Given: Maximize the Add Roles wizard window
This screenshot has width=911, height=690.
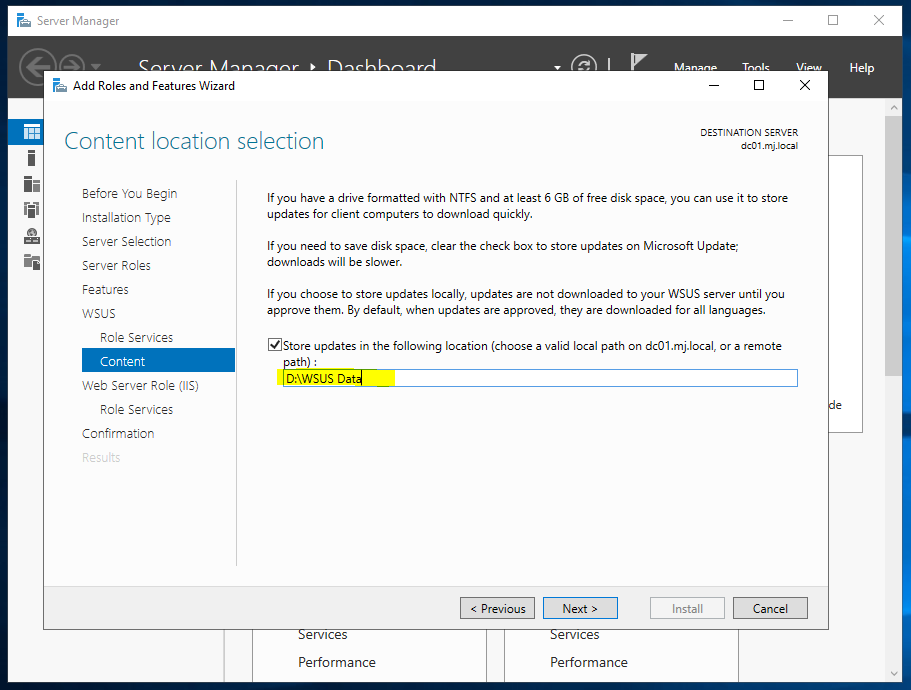Looking at the screenshot, I should point(759,85).
